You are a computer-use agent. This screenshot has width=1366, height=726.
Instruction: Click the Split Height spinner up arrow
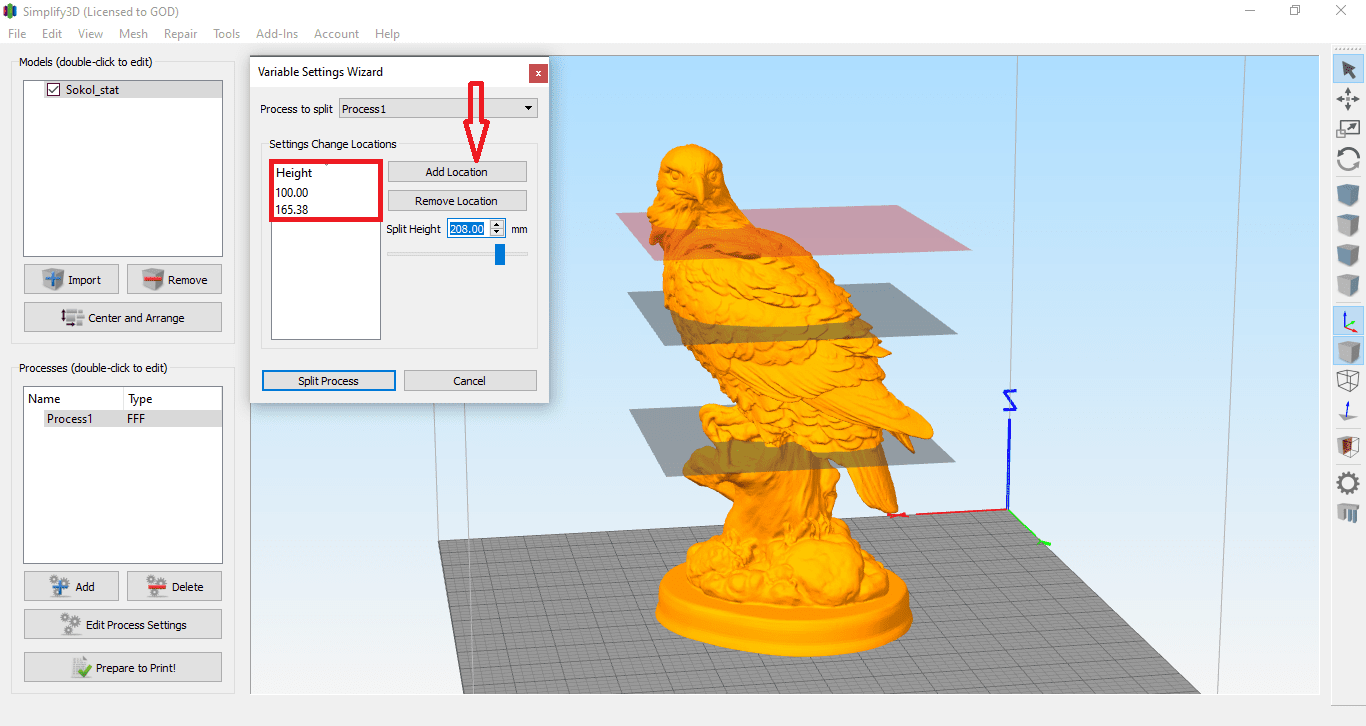point(497,224)
